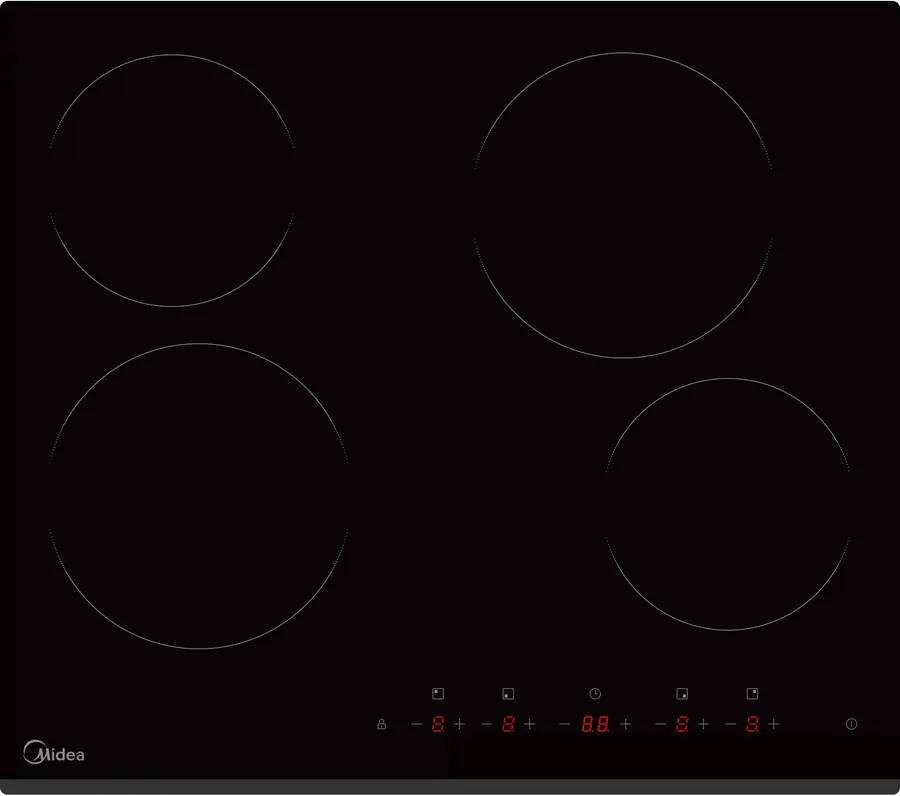Image resolution: width=900 pixels, height=796 pixels.
Task: Tap plus to increase timer
Action: point(626,724)
